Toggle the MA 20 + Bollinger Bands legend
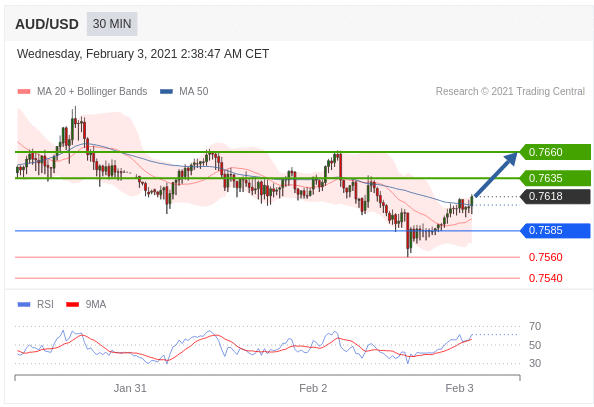The image size is (594, 407). 82,91
